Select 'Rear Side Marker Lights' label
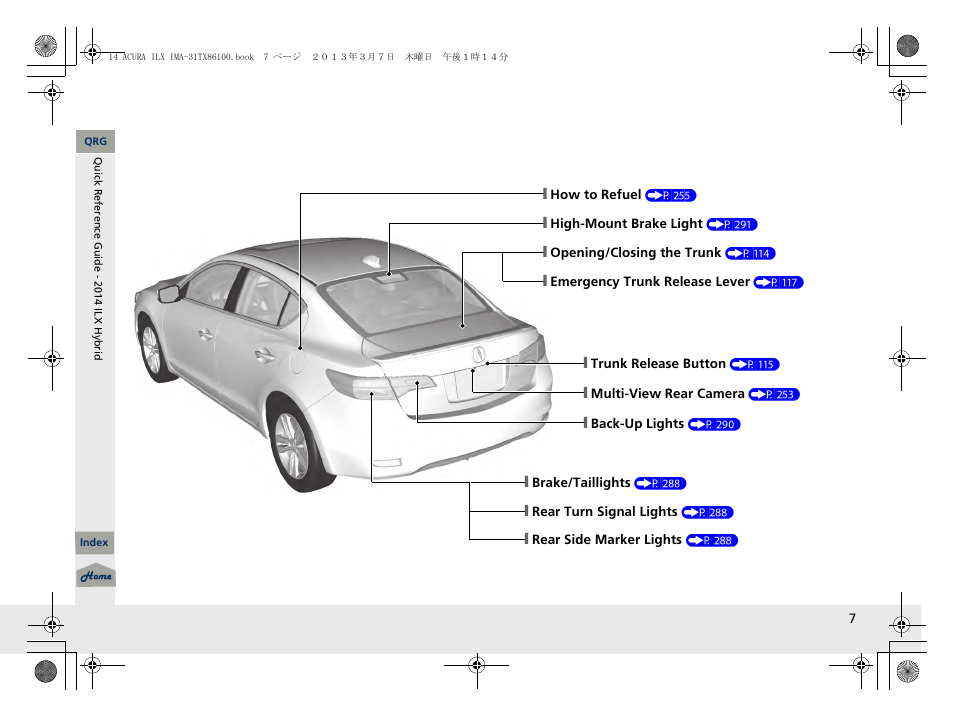The image size is (954, 718). 607,540
